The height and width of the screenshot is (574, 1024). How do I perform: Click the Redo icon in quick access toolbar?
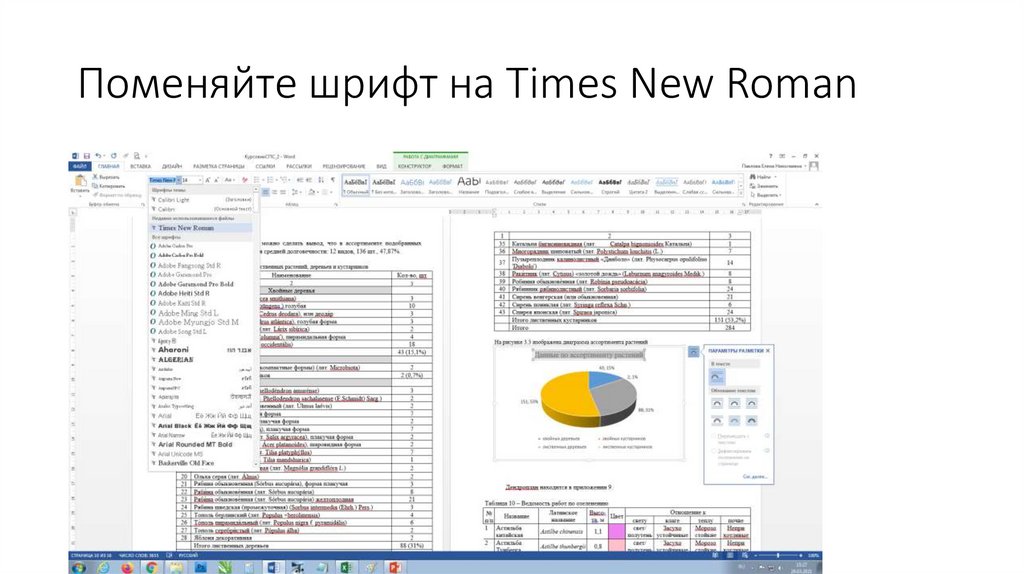point(113,156)
